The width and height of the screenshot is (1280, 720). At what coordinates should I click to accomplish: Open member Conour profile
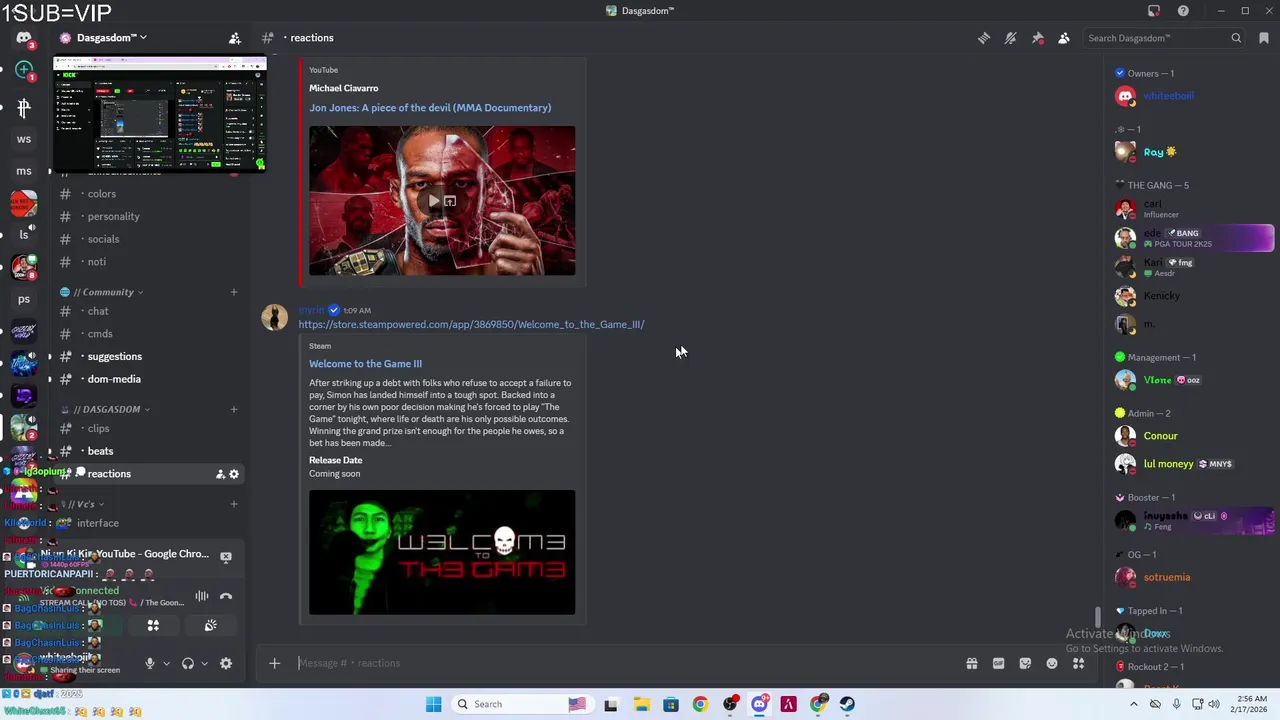[x=1160, y=436]
